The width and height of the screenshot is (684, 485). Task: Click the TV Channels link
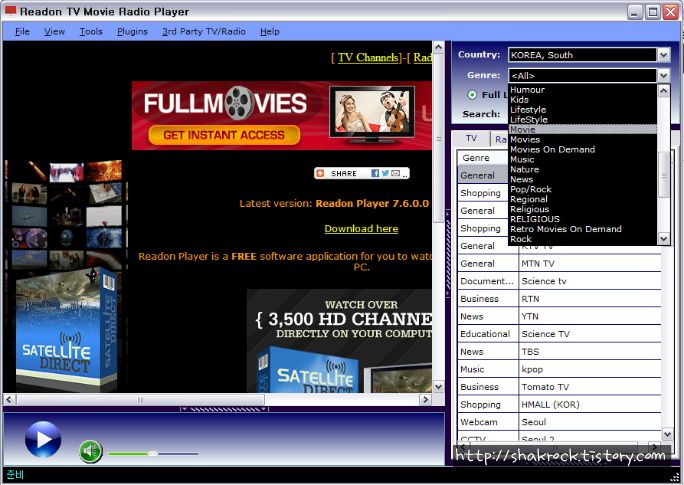coord(369,58)
